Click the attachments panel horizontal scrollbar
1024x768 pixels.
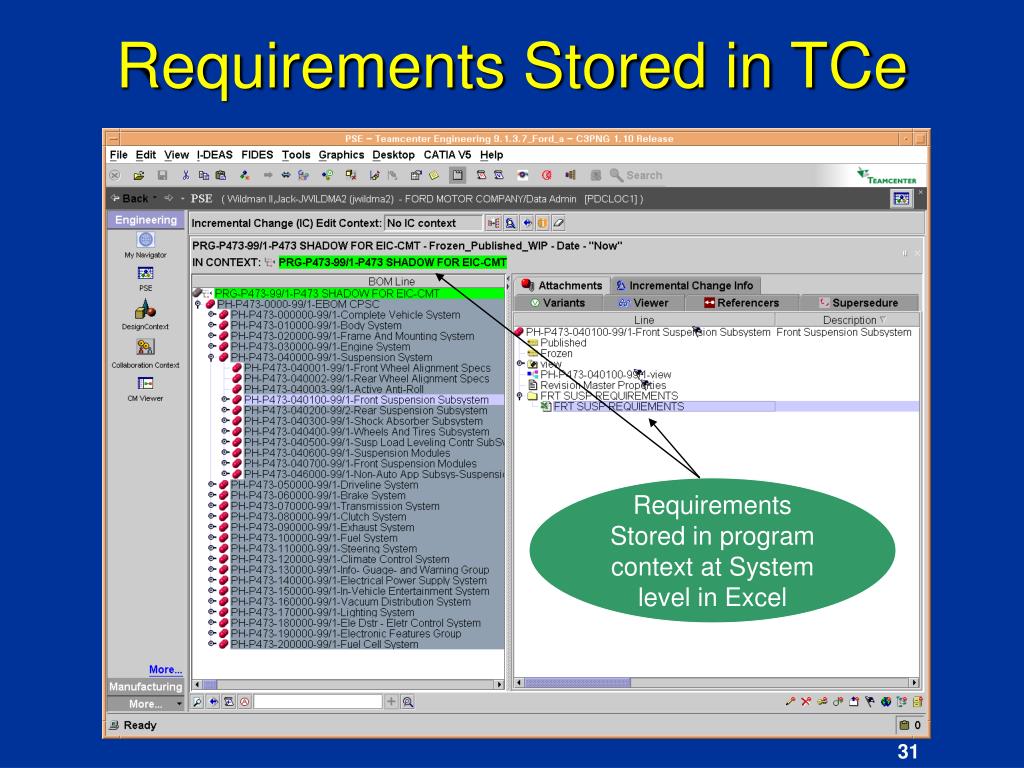pyautogui.click(x=716, y=682)
